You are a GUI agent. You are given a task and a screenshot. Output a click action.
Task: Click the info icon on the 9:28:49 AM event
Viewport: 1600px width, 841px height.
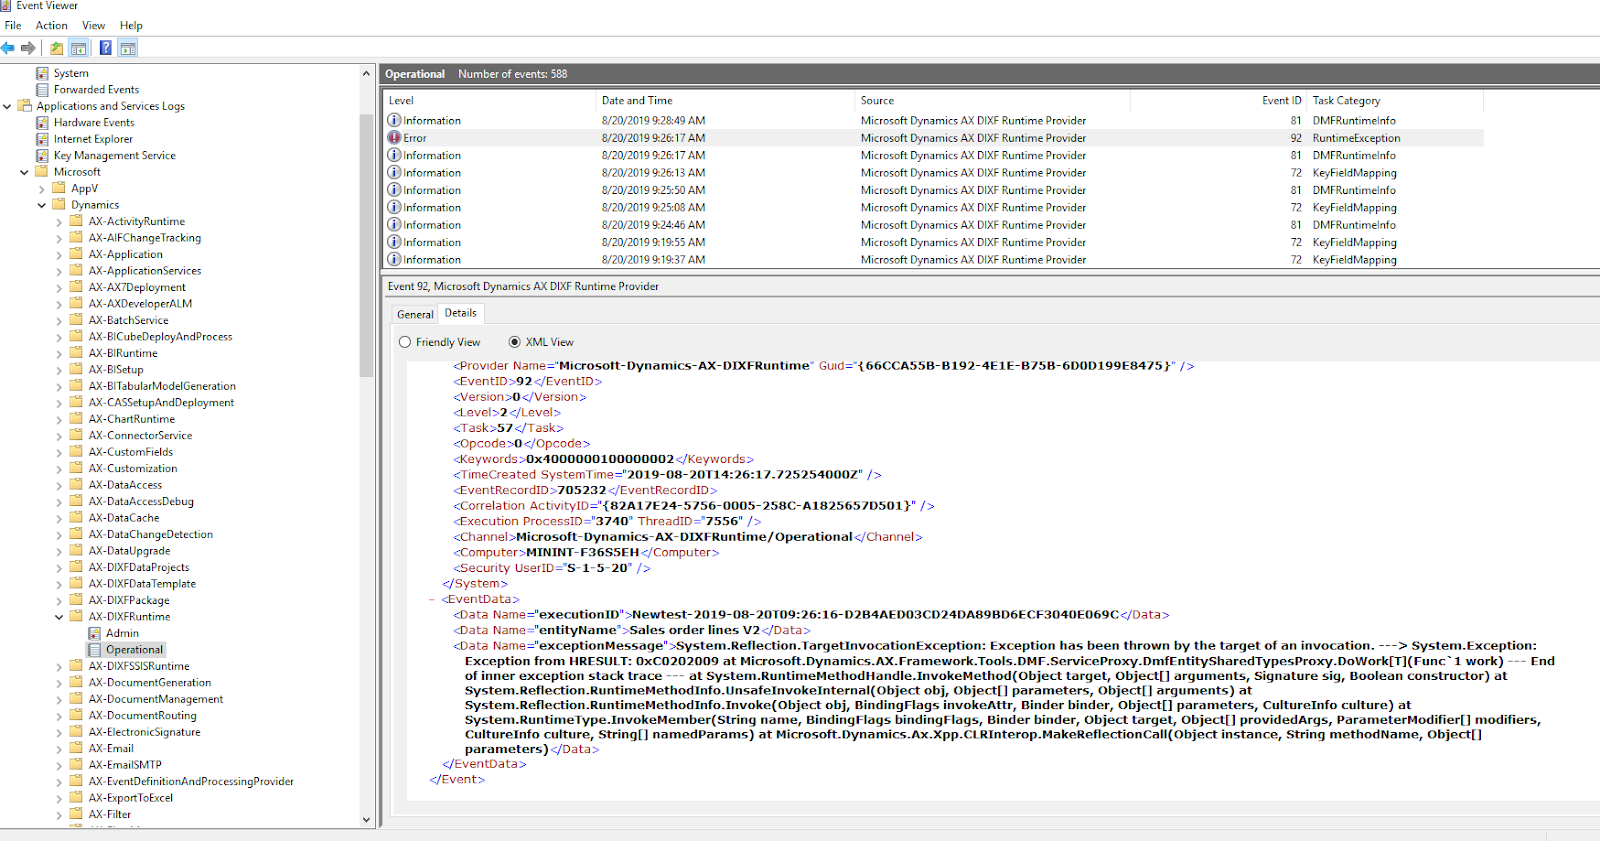(394, 120)
